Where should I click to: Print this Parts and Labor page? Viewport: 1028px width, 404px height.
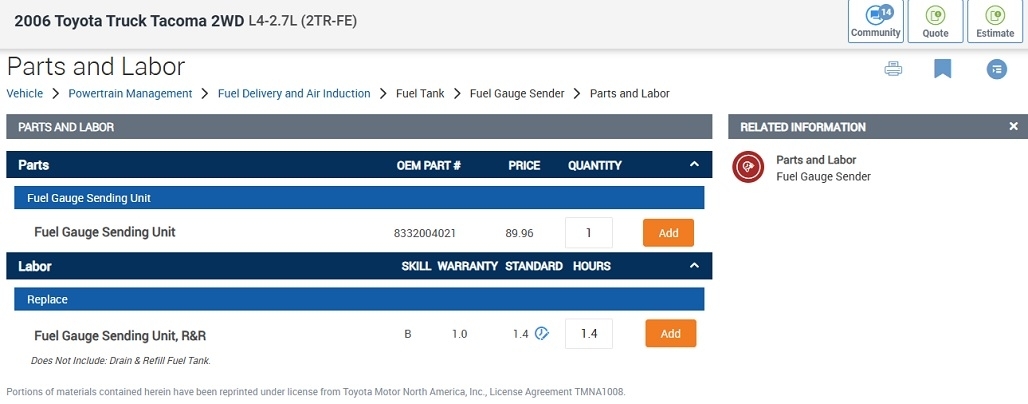(x=893, y=69)
